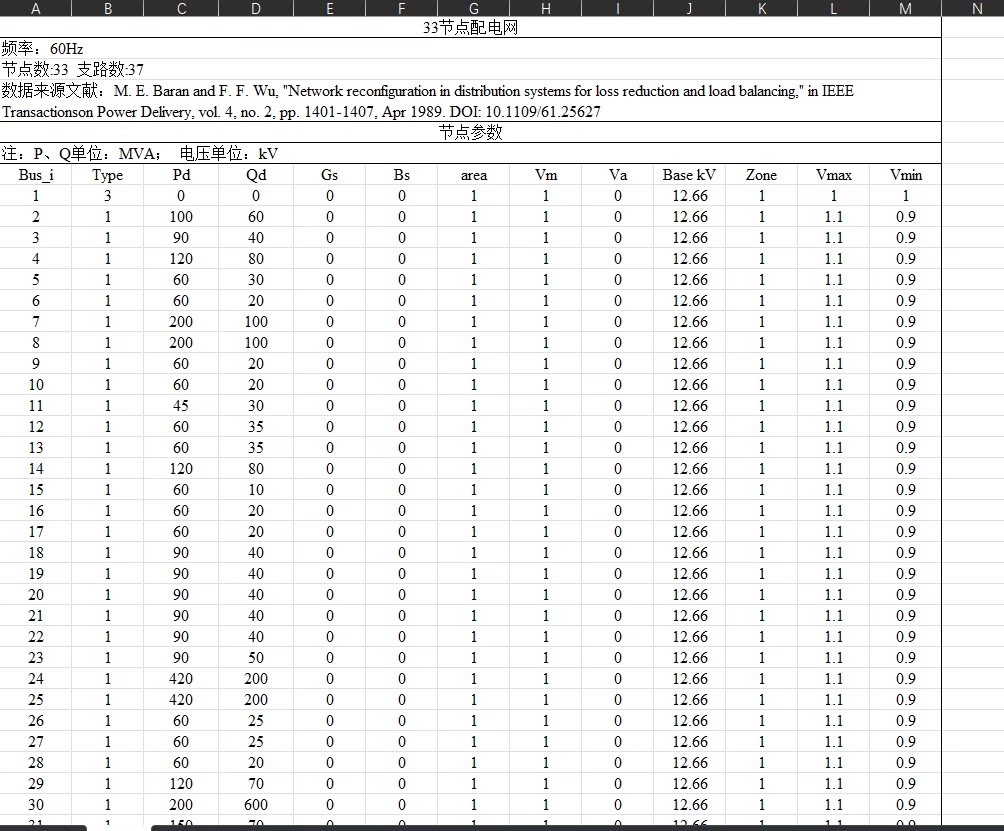Click Base kV 12.66 for bus 10
The width and height of the screenshot is (1004, 831).
click(x=690, y=385)
